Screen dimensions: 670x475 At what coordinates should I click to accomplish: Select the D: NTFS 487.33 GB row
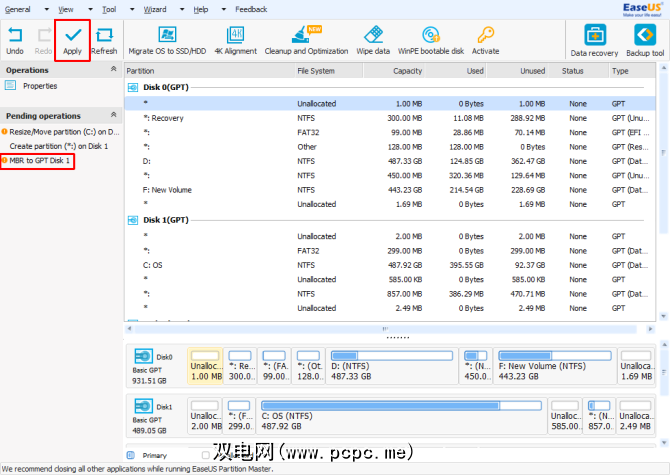[390, 161]
